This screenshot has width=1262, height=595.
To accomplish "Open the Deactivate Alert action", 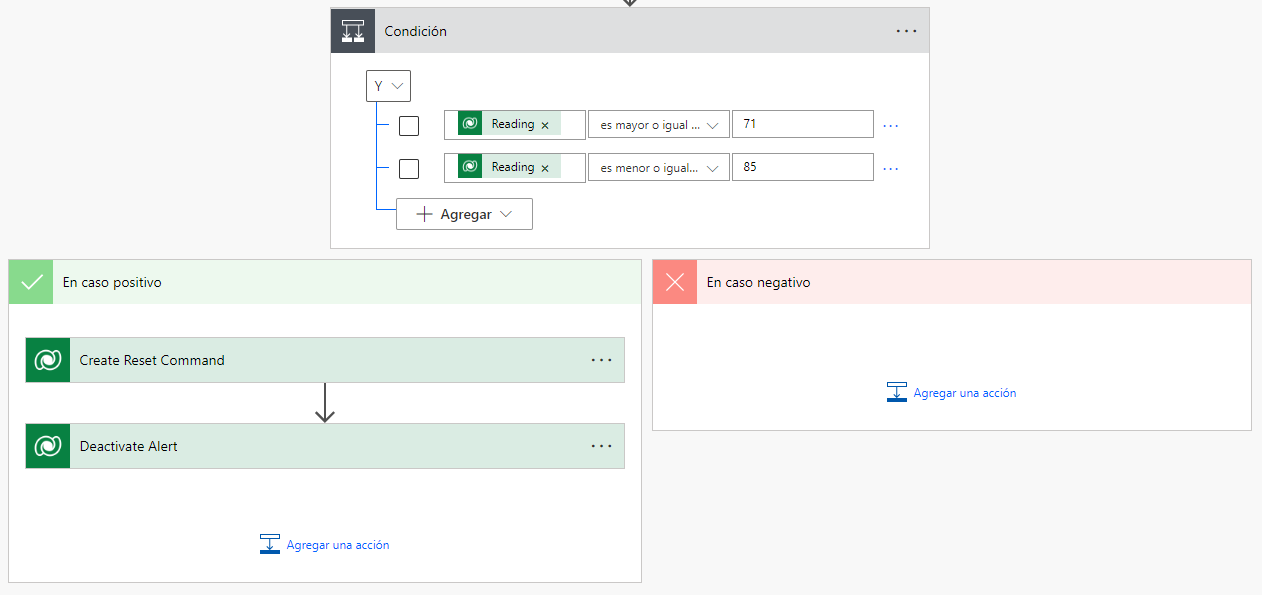I will point(325,446).
